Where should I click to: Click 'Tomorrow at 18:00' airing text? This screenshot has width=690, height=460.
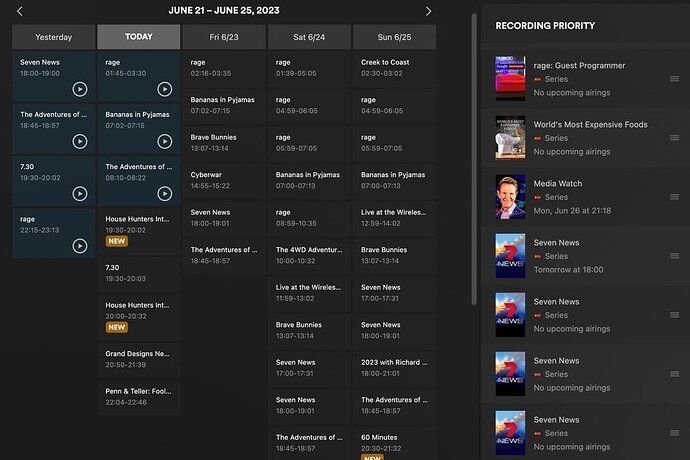568,270
